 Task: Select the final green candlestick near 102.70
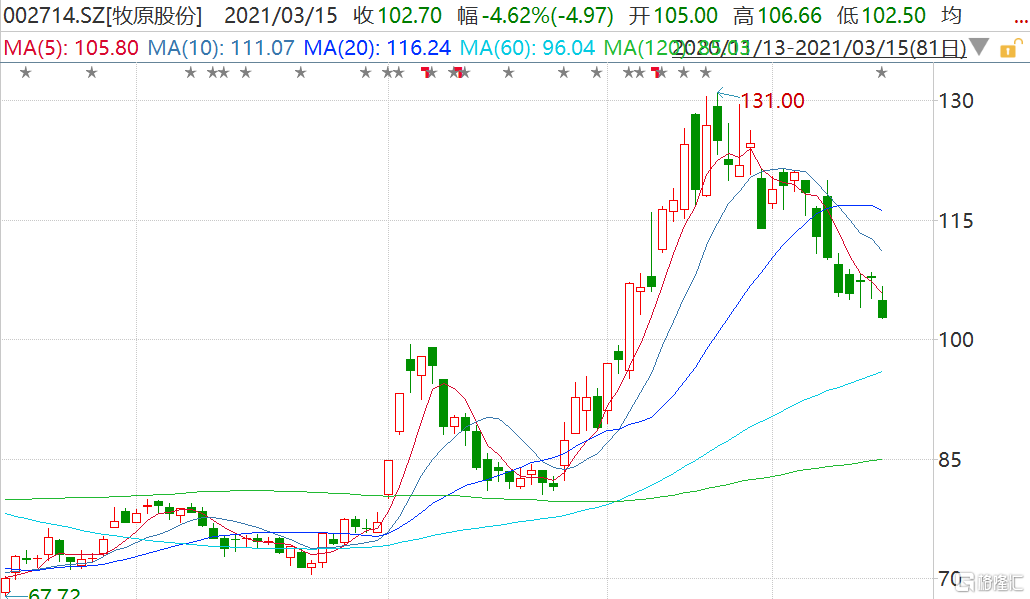(882, 309)
